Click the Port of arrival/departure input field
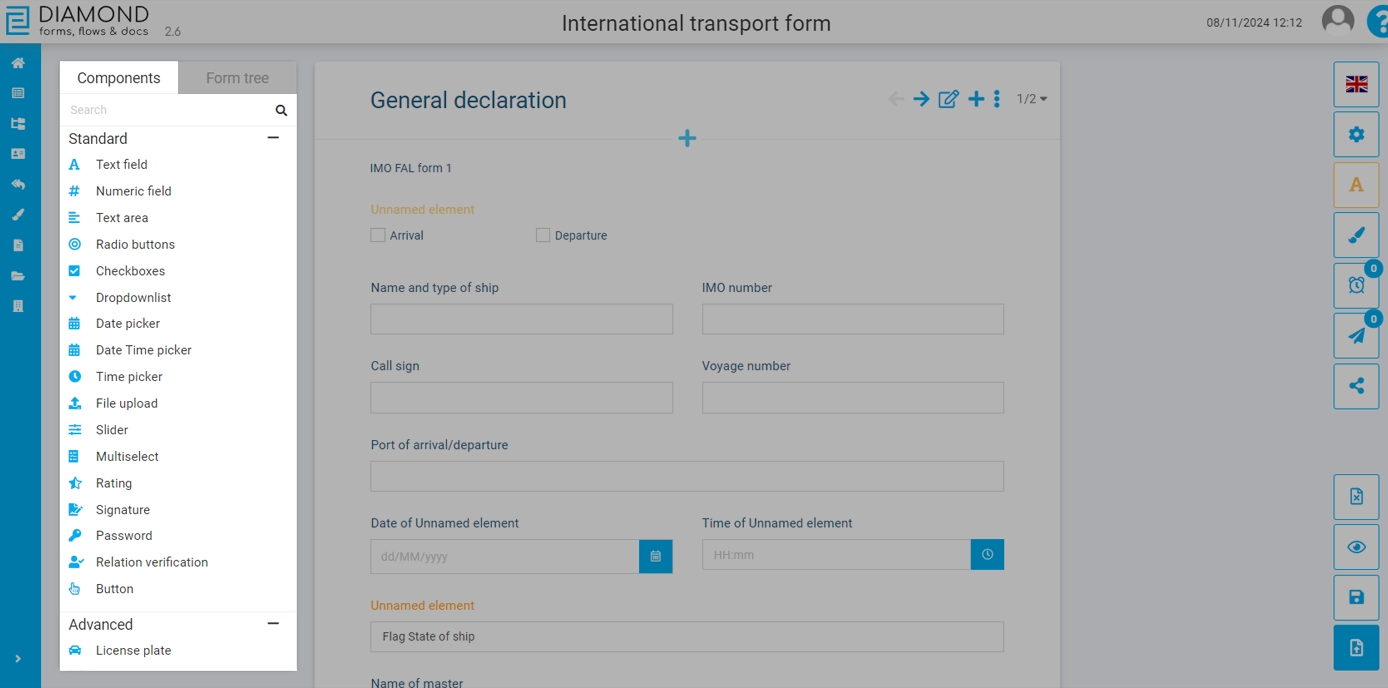This screenshot has width=1388, height=688. (x=686, y=476)
